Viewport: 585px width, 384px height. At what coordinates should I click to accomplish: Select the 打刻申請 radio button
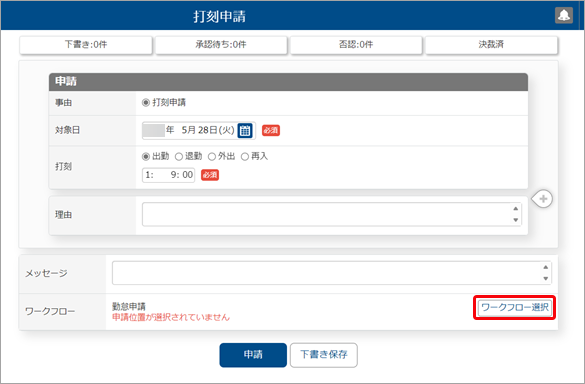(x=146, y=103)
